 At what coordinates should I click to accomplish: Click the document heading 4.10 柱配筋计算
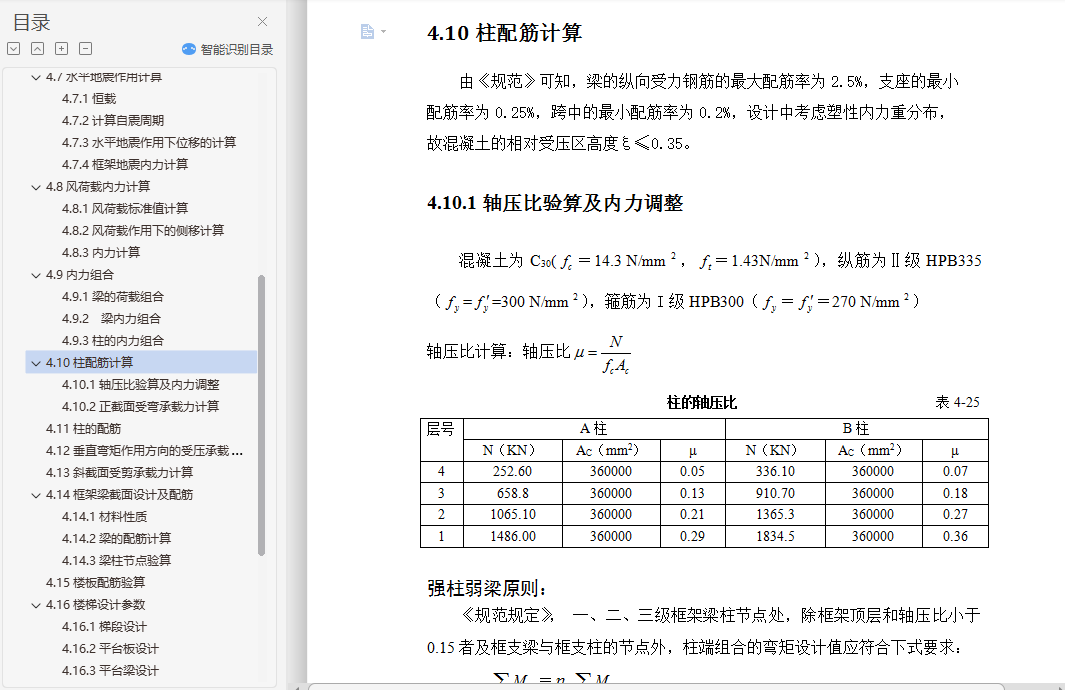point(505,33)
